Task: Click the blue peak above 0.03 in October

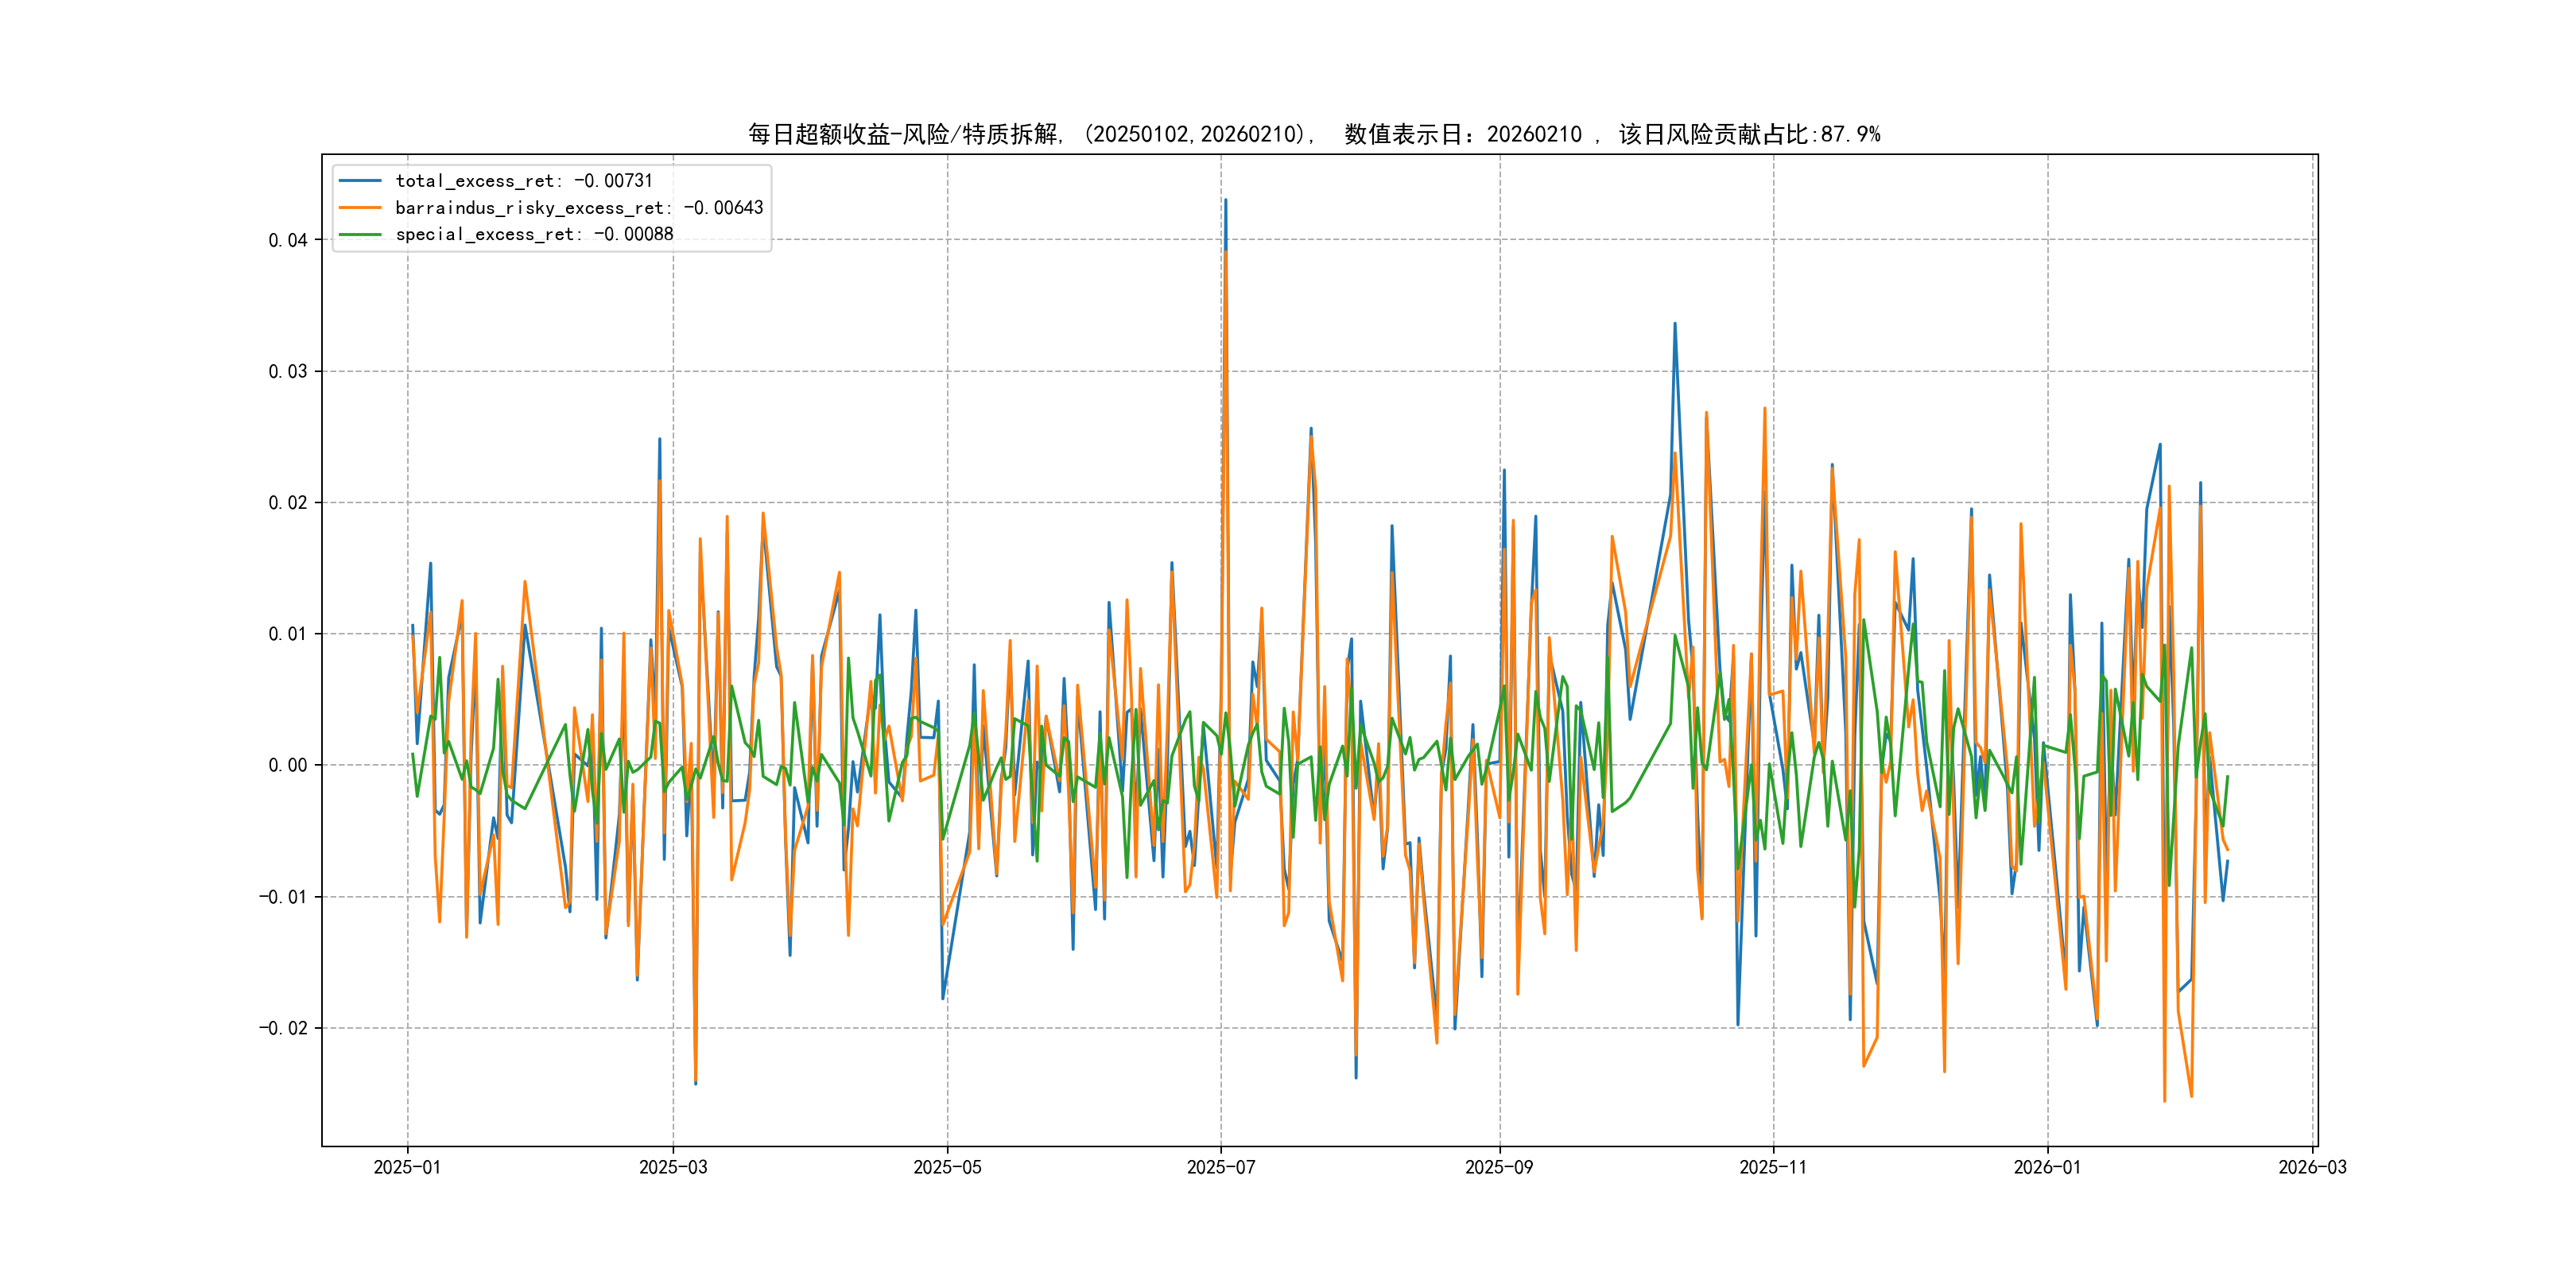Action: [x=1675, y=325]
